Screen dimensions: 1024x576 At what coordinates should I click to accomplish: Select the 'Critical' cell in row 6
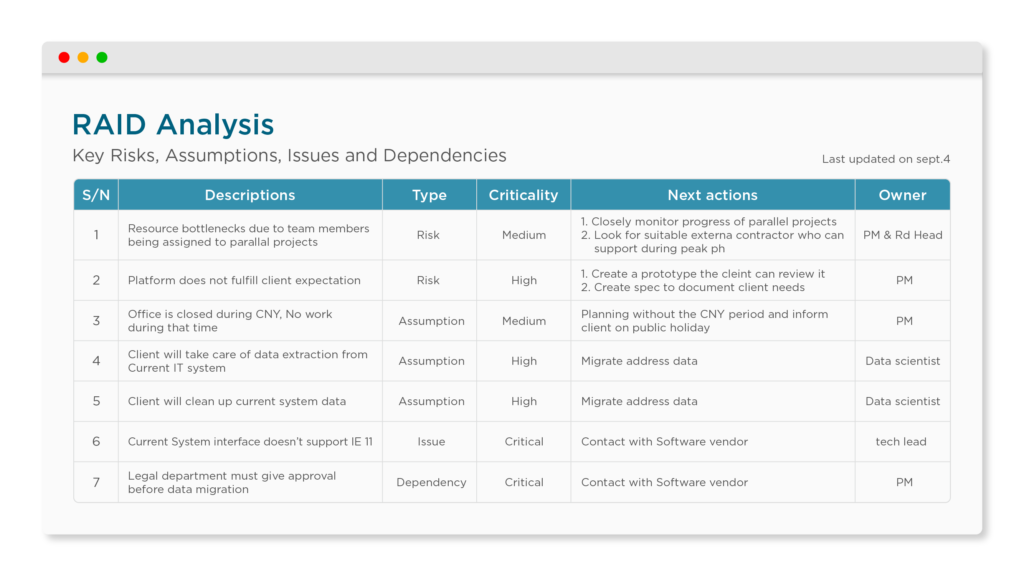[524, 441]
